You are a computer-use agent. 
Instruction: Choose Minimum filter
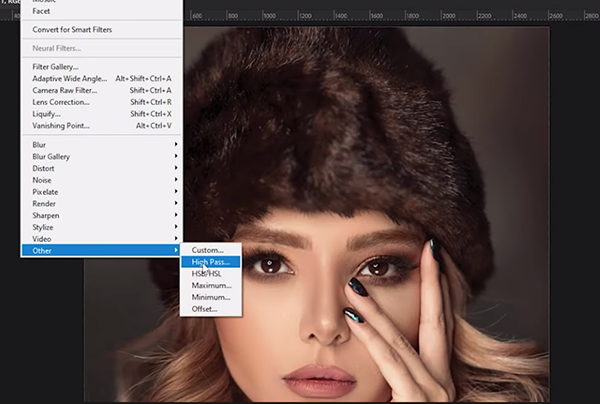click(x=211, y=297)
